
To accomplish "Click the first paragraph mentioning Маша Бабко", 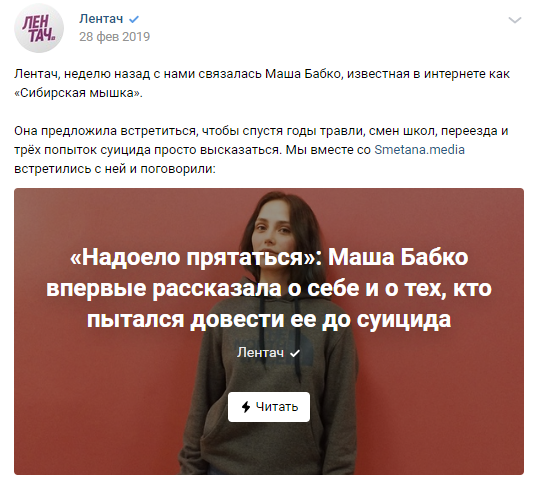I will click(262, 84).
